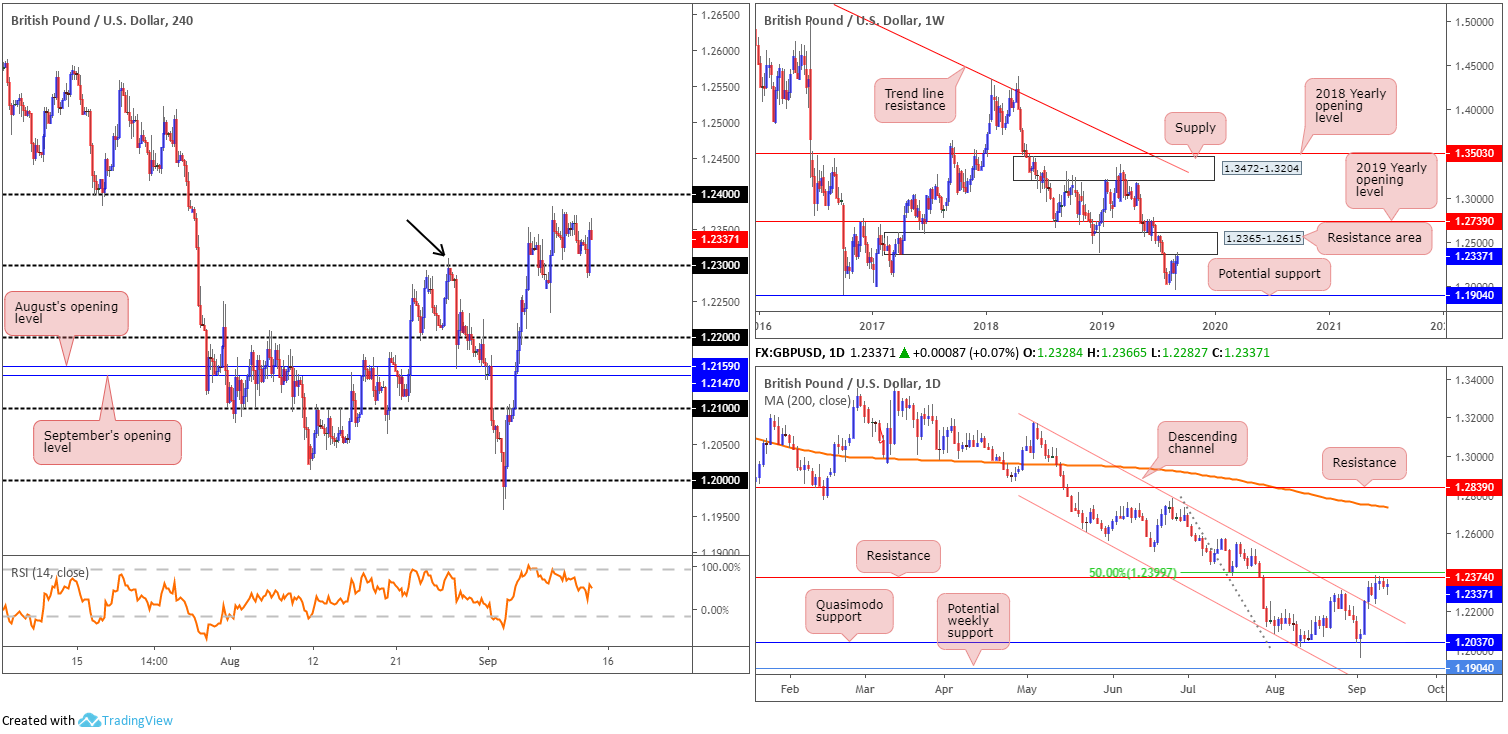Click the red 1.23371 price tag on 240 chart
Screen dimensions: 1508x734
722,238
